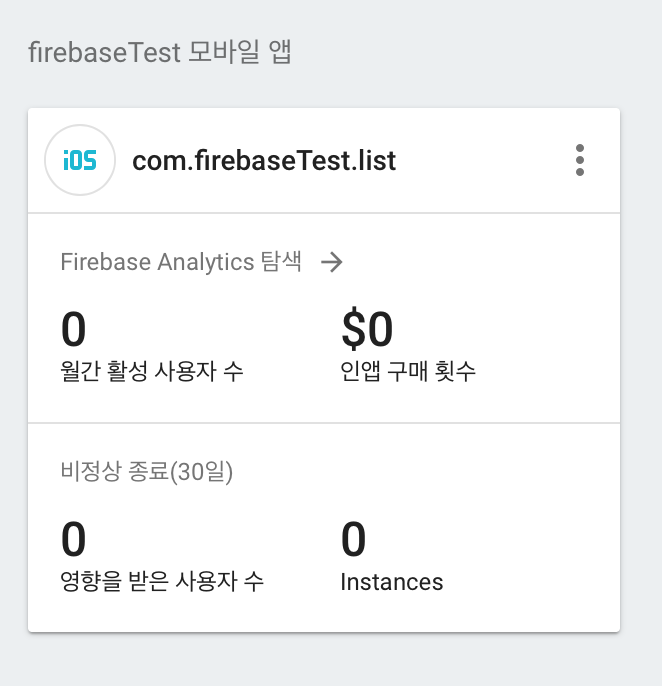
Task: Click the 영향을 받은 사용자 수 label
Action: [x=162, y=581]
